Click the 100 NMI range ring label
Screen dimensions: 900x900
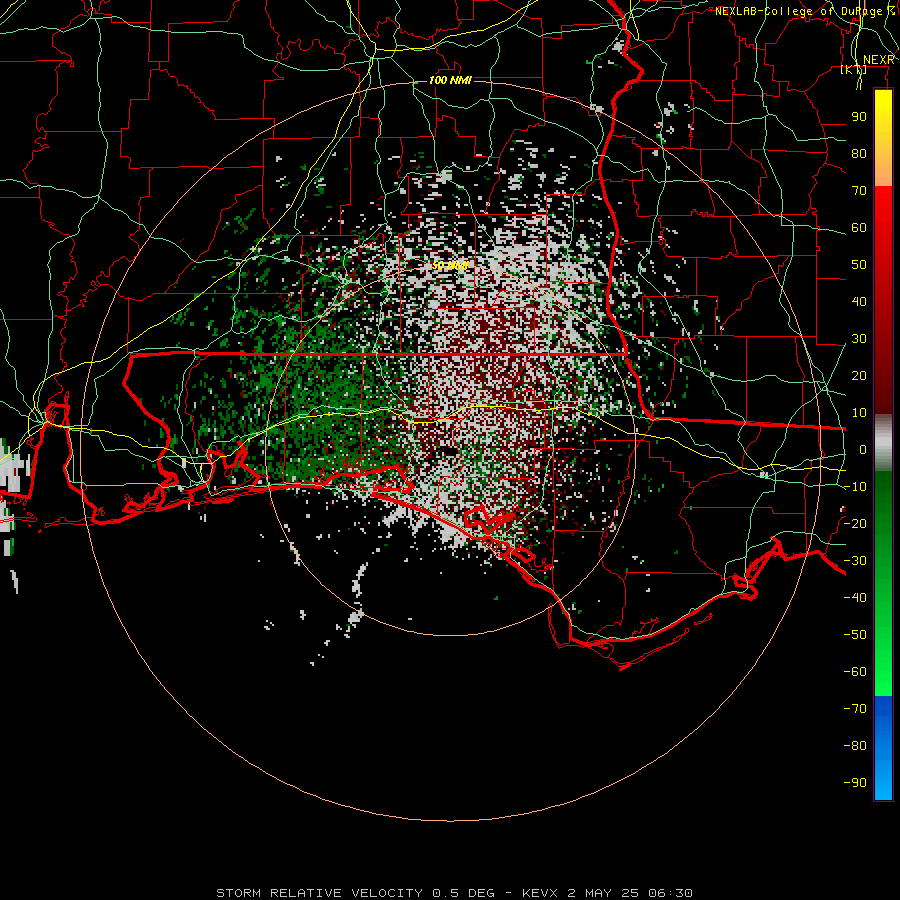pos(450,80)
